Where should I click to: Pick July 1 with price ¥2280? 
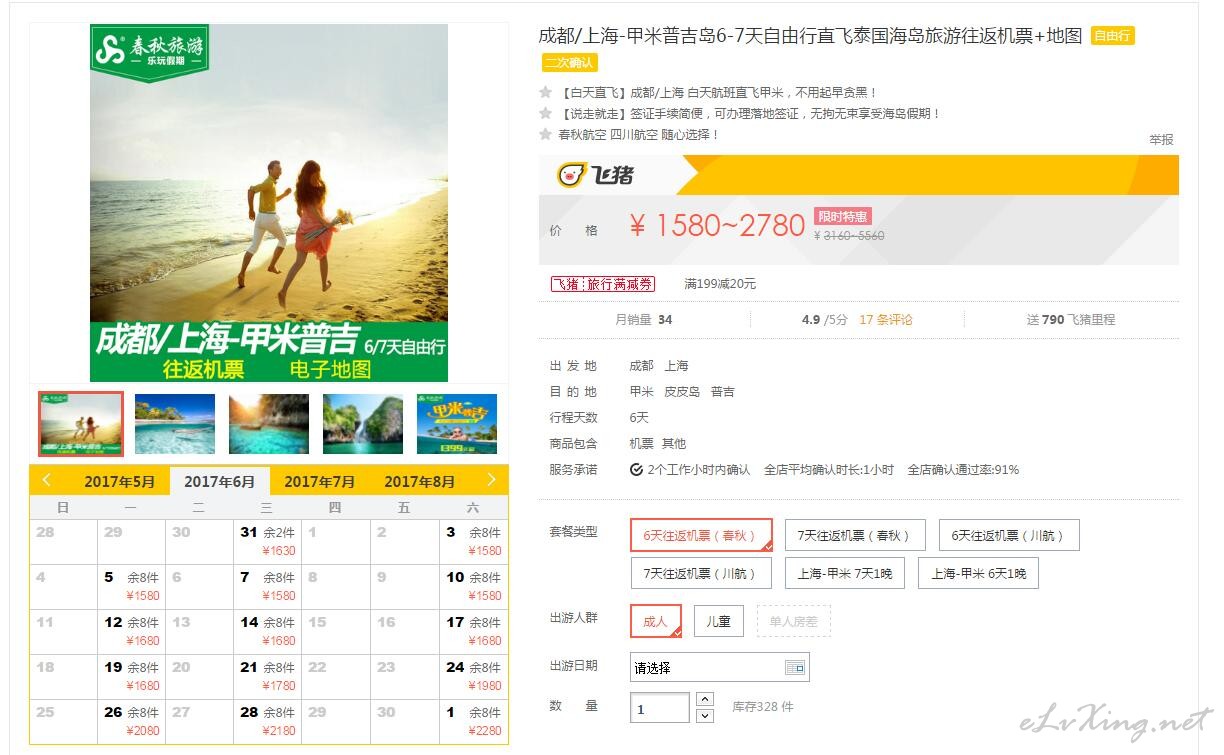tap(474, 722)
